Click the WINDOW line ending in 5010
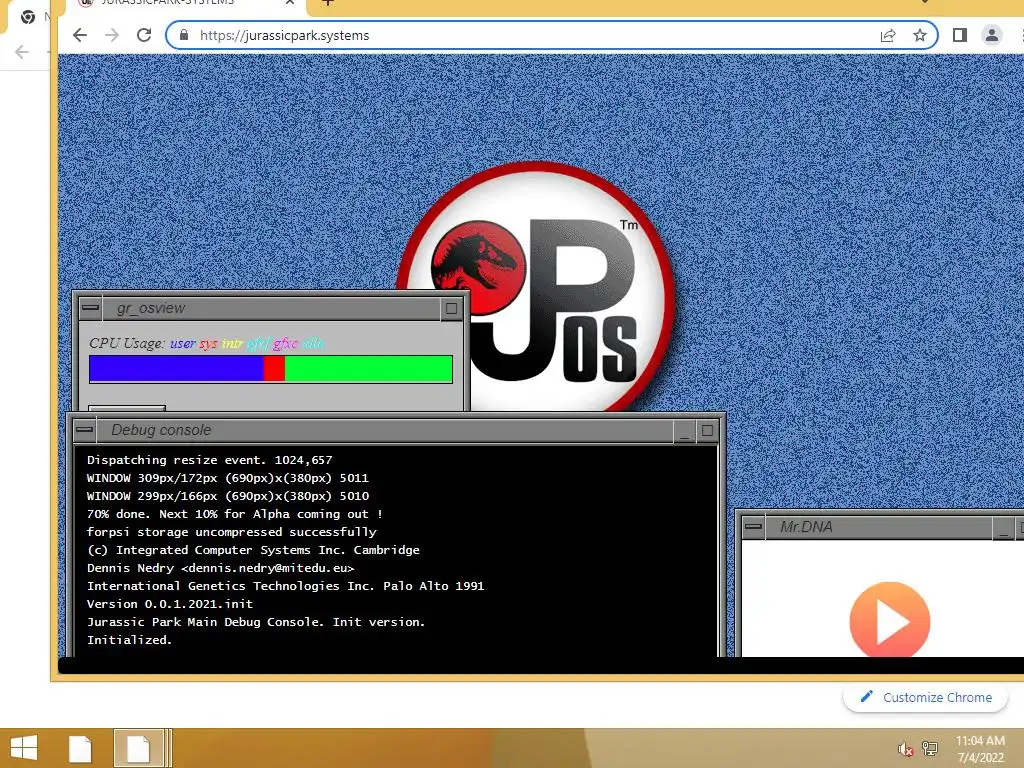 click(228, 496)
